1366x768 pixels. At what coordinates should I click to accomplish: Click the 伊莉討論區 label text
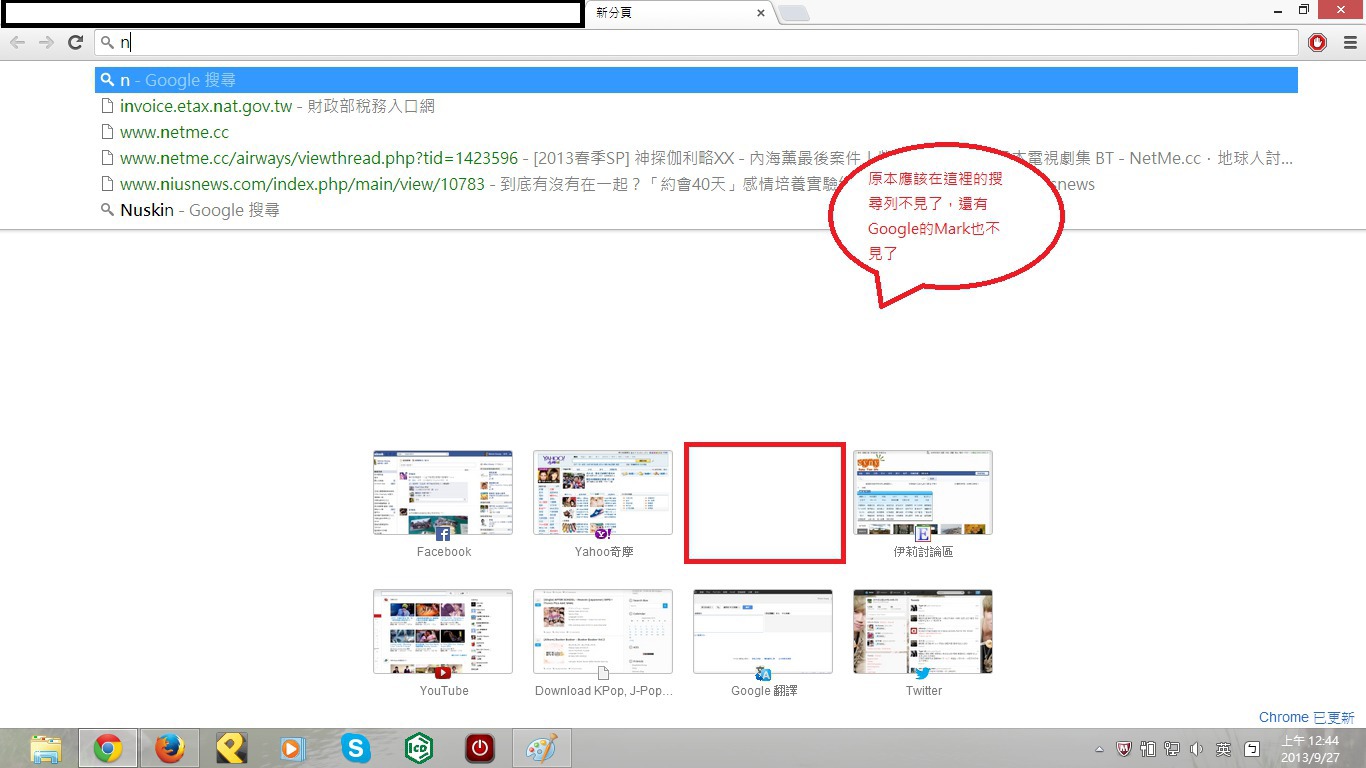(x=923, y=552)
